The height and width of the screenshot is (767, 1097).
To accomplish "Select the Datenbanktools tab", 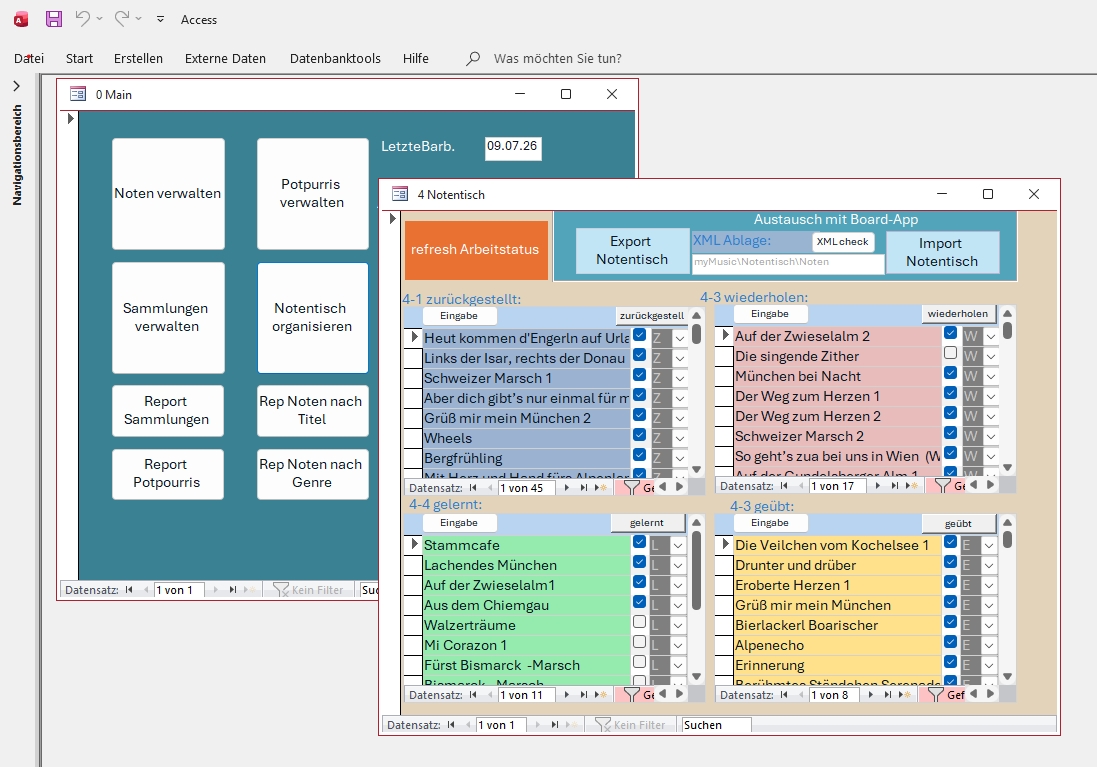I will pos(335,59).
